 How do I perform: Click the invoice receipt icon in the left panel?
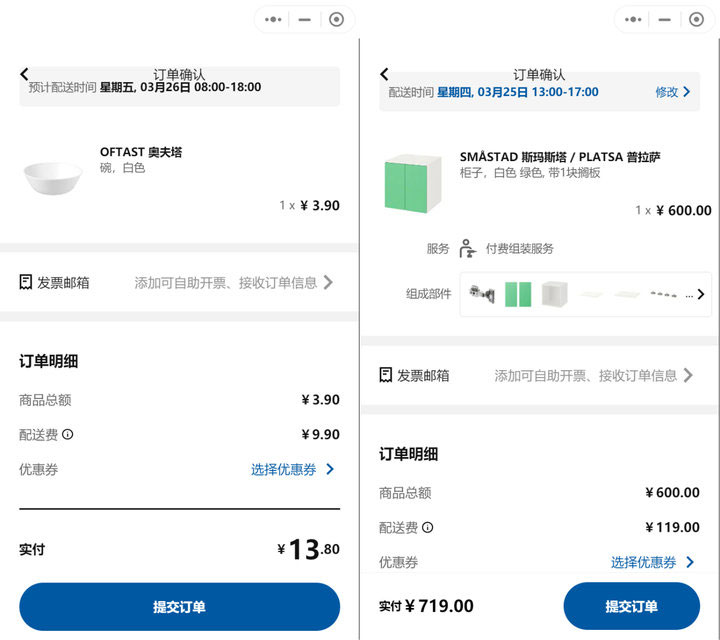click(x=26, y=283)
